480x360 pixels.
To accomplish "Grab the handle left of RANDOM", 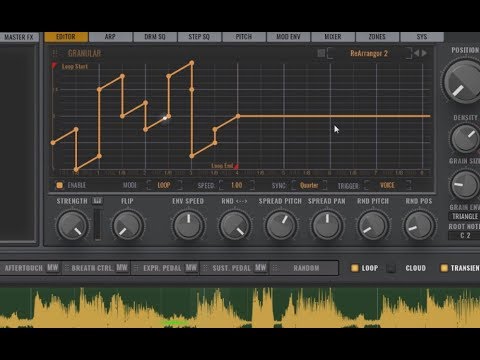I will (275, 268).
